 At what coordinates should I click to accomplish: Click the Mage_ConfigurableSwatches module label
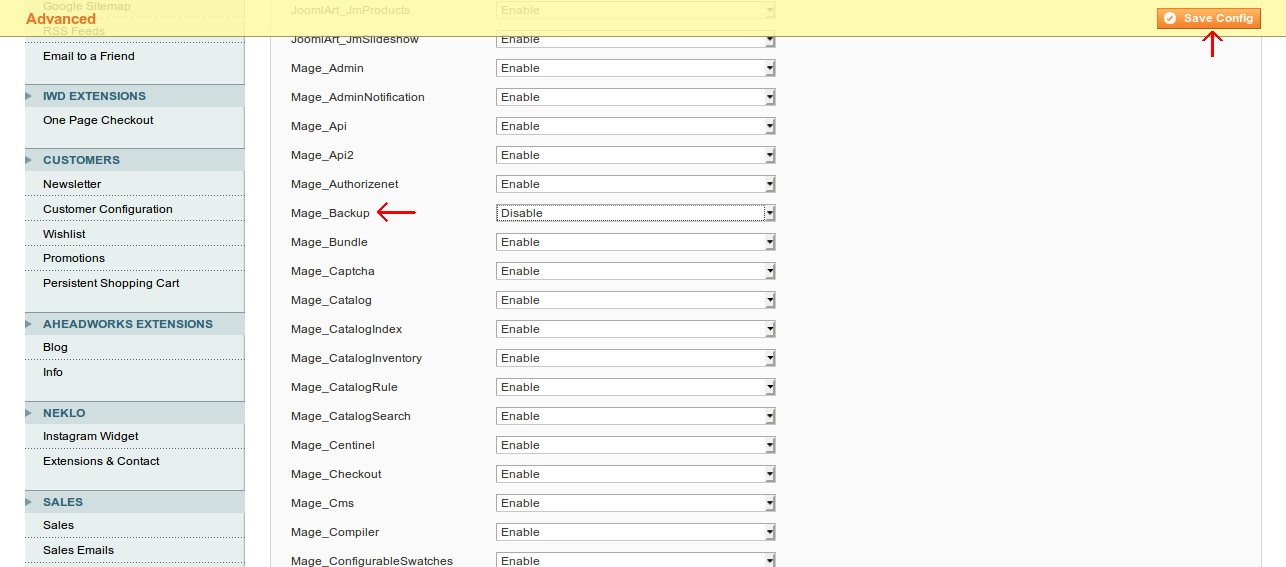(372, 561)
